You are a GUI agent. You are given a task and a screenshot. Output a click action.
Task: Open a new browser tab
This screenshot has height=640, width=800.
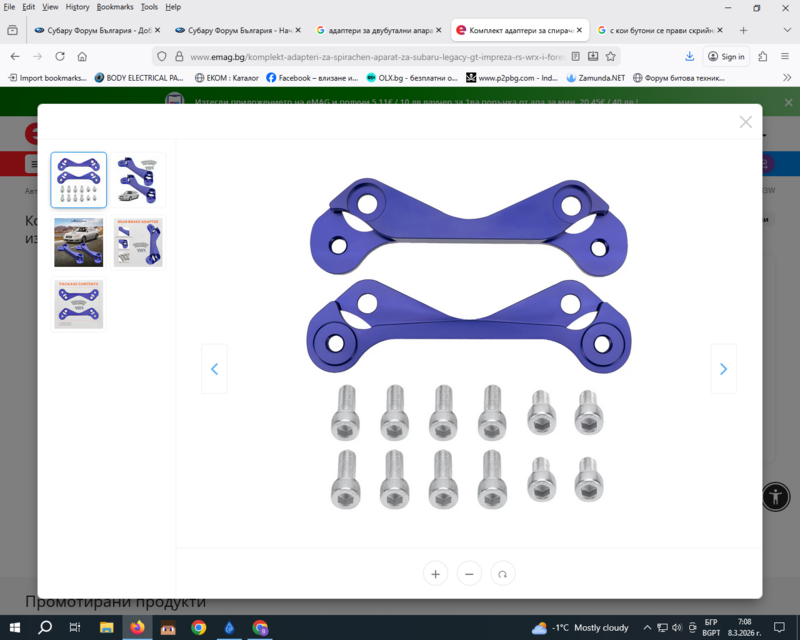coord(743,31)
